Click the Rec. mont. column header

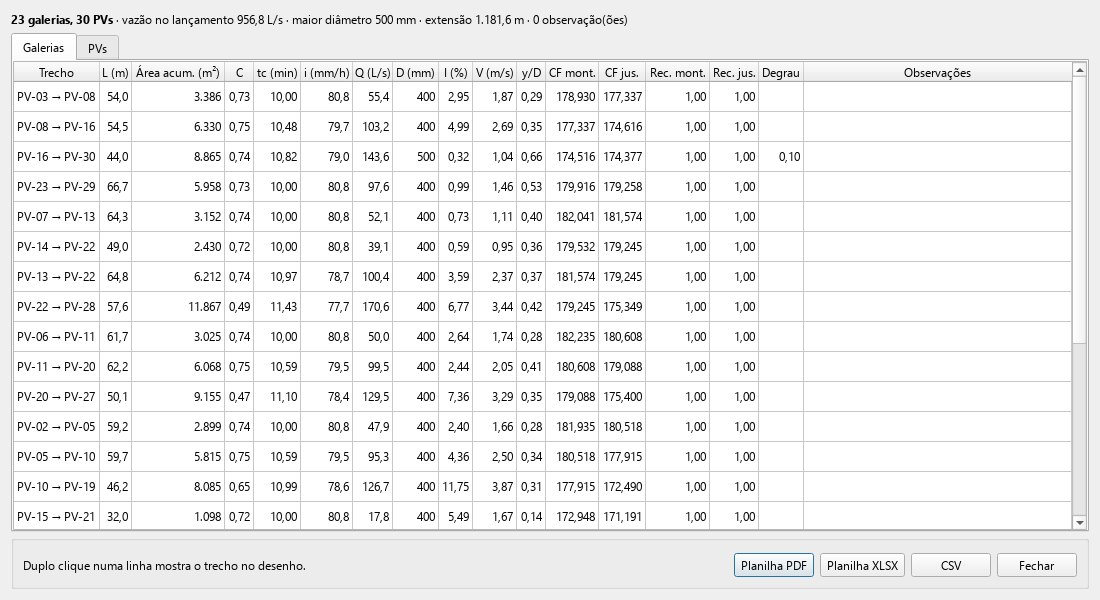pyautogui.click(x=677, y=72)
